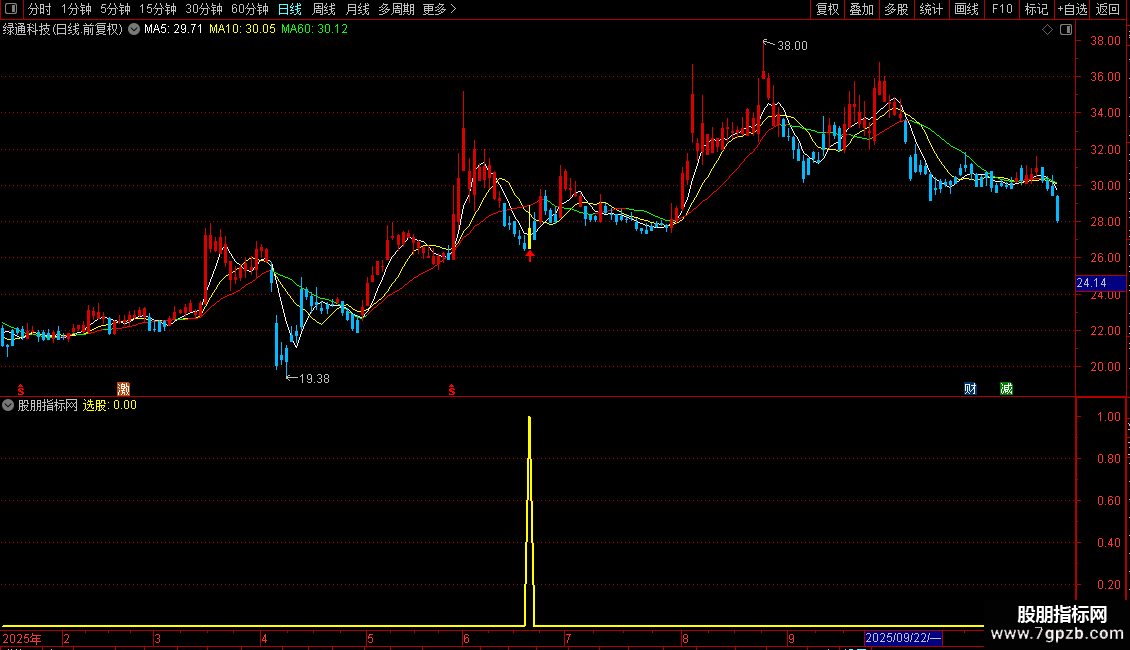This screenshot has height=650, width=1130.
Task: Click the panel layout icon at top-left
Action: click(x=11, y=9)
